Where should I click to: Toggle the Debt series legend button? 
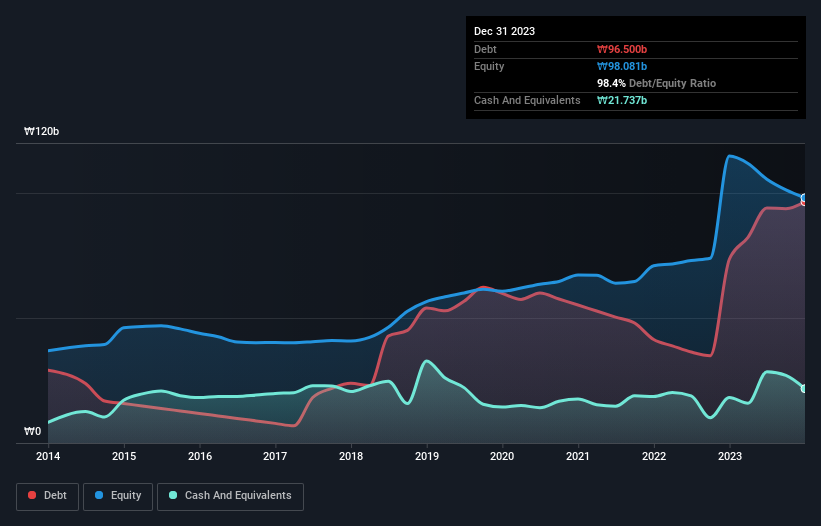coord(48,496)
